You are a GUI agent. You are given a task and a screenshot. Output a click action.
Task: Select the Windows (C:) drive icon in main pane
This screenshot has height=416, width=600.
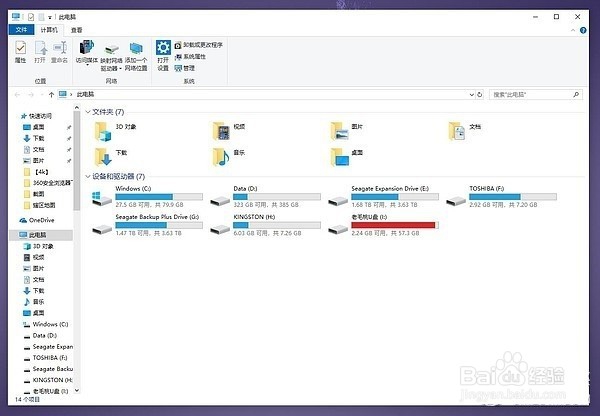[102, 198]
